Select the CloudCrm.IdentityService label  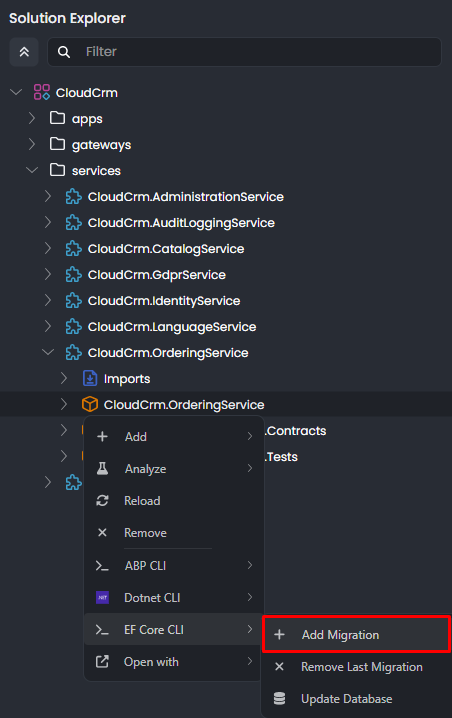pos(164,301)
